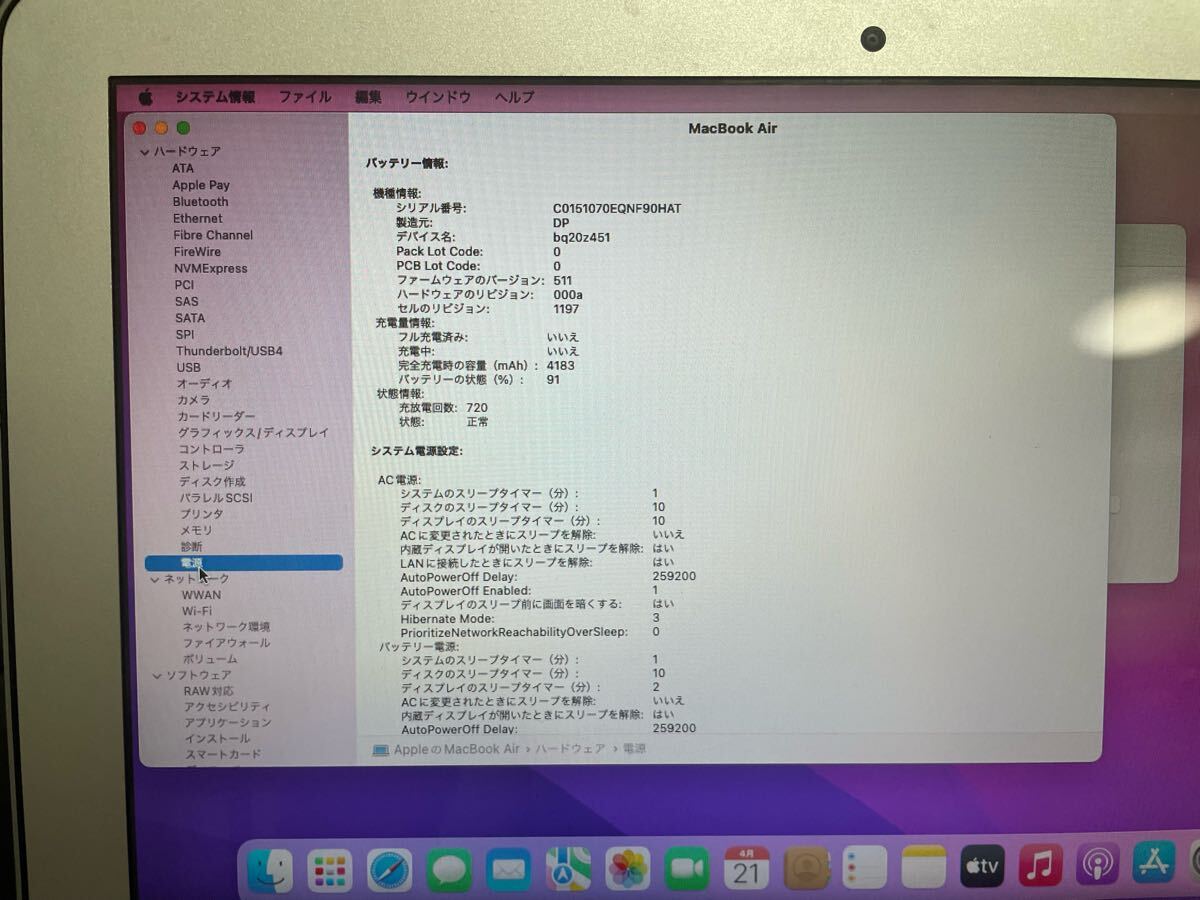Click serial number C0151070EQNF90HAT

[616, 208]
